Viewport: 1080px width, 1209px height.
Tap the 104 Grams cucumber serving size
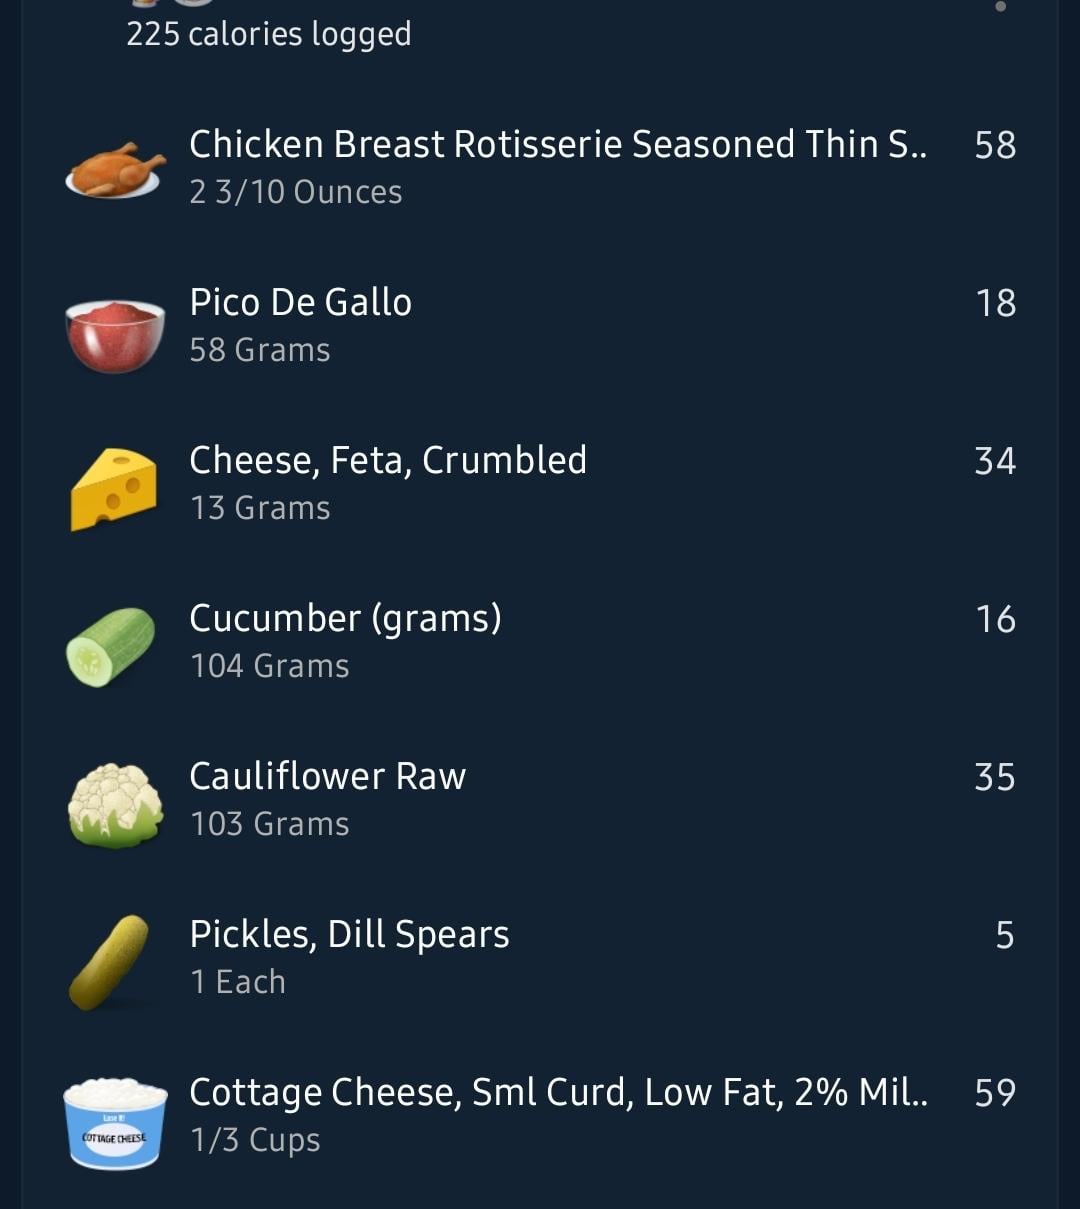(x=270, y=666)
